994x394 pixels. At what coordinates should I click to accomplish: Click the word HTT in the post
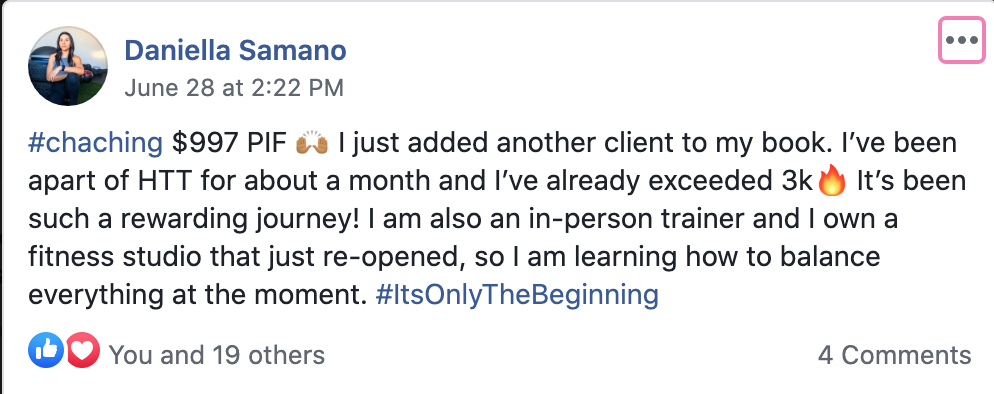[170, 182]
